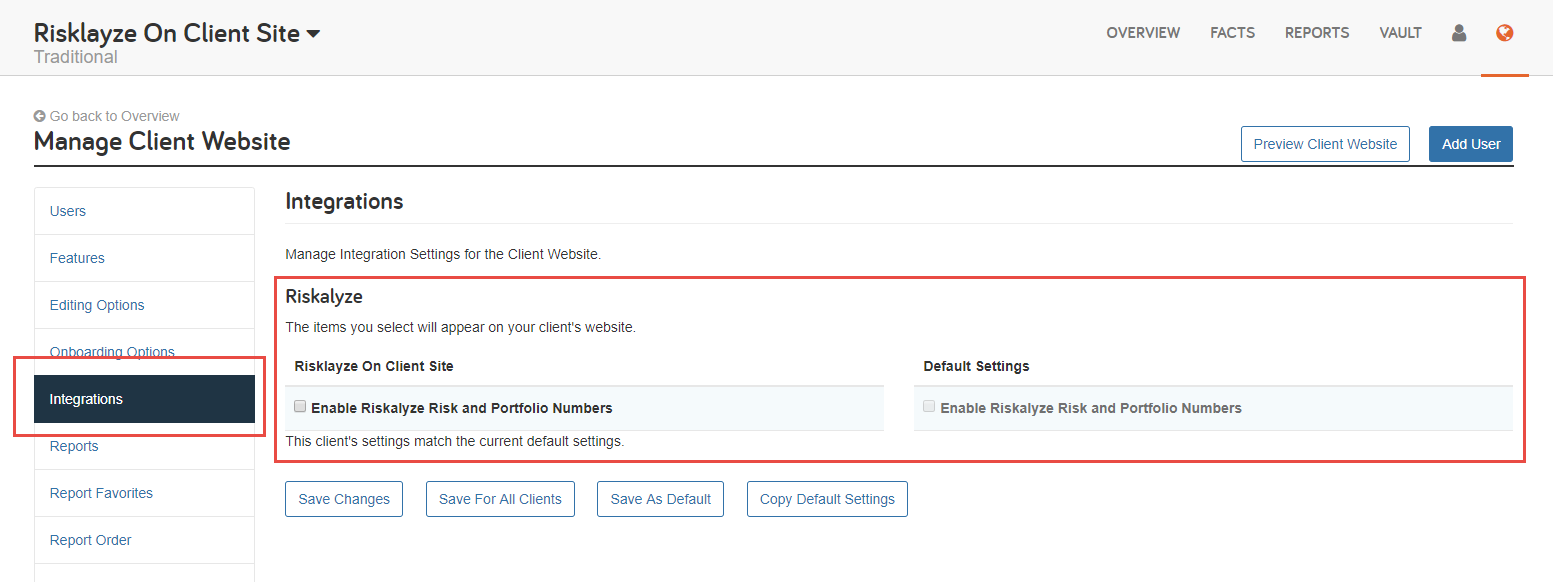Click Go back to Overview link
This screenshot has width=1553, height=582.
click(x=114, y=116)
